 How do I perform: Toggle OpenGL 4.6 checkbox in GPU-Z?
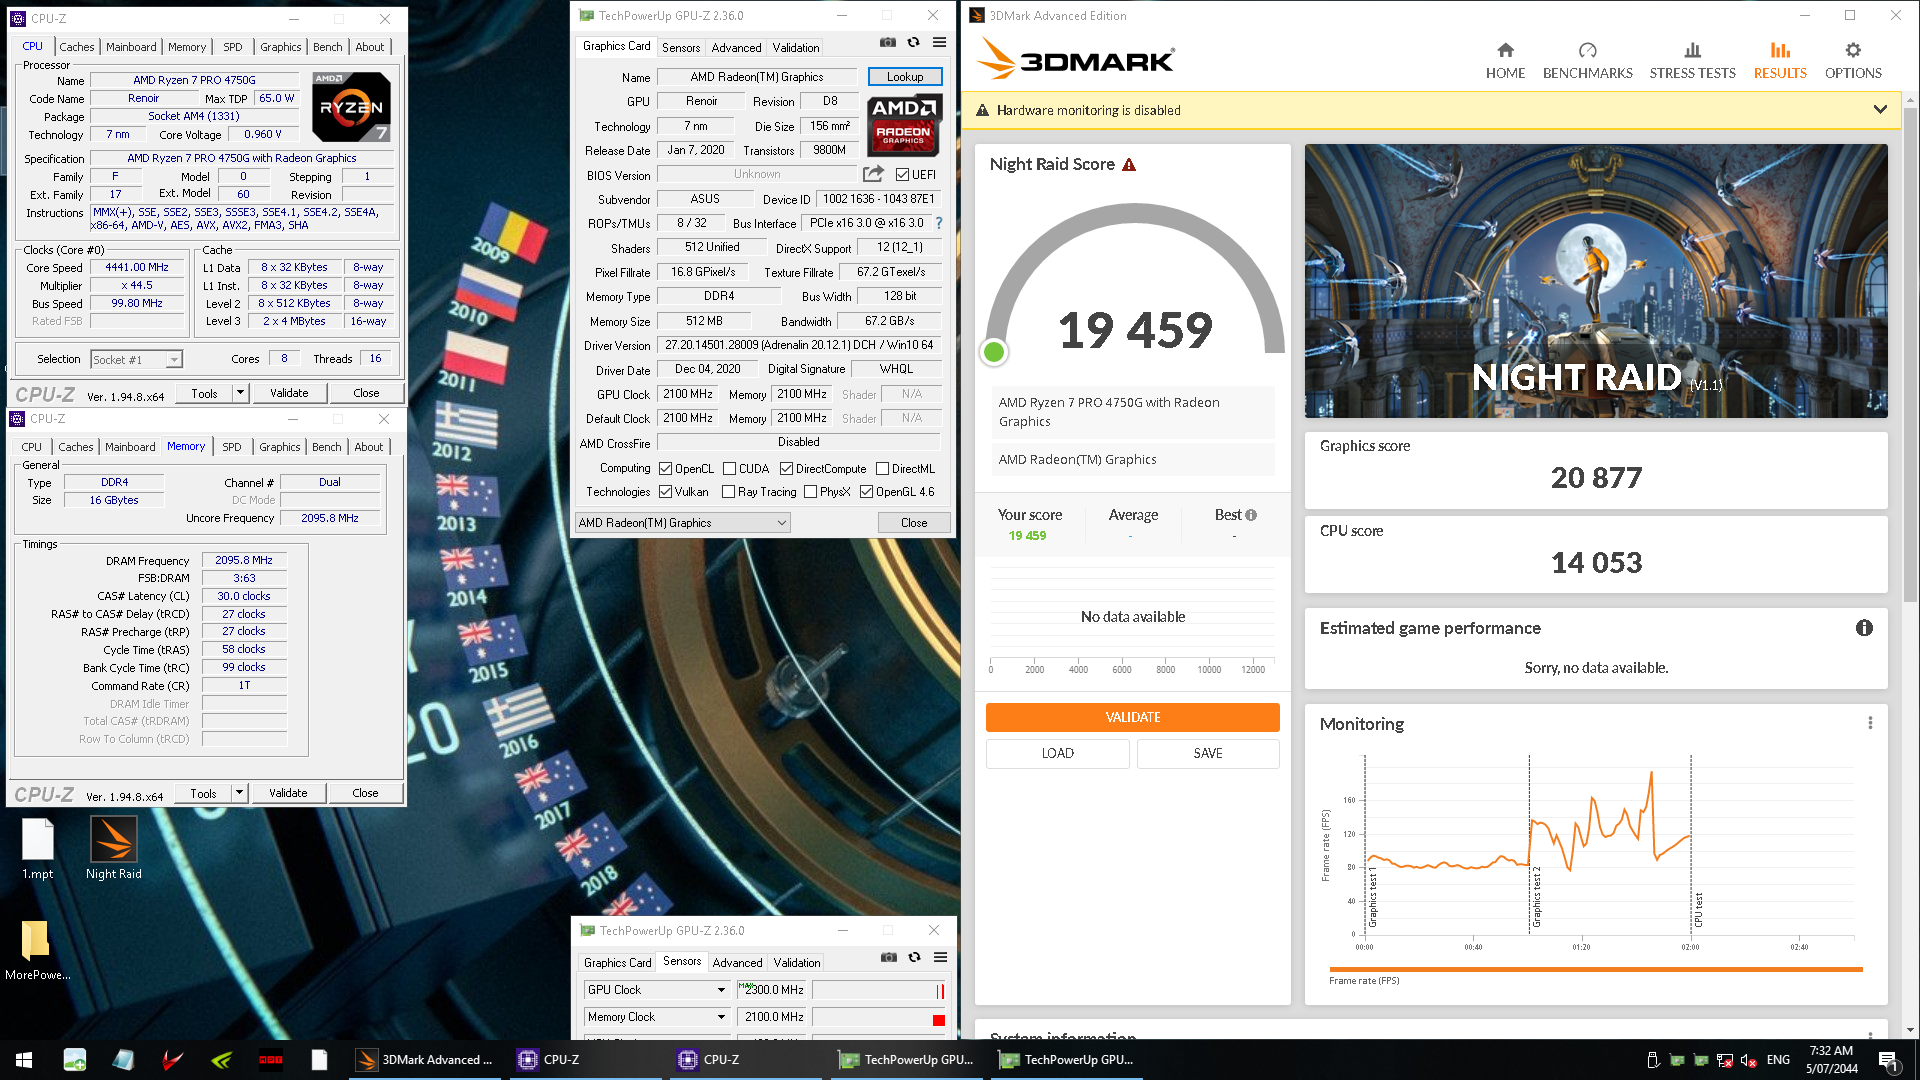tap(866, 492)
